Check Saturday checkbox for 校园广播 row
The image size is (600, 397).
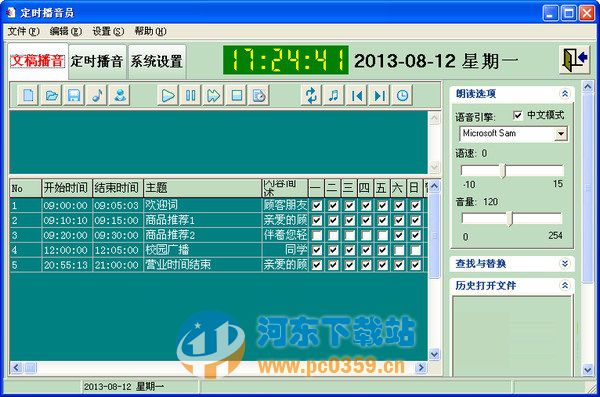(x=399, y=250)
